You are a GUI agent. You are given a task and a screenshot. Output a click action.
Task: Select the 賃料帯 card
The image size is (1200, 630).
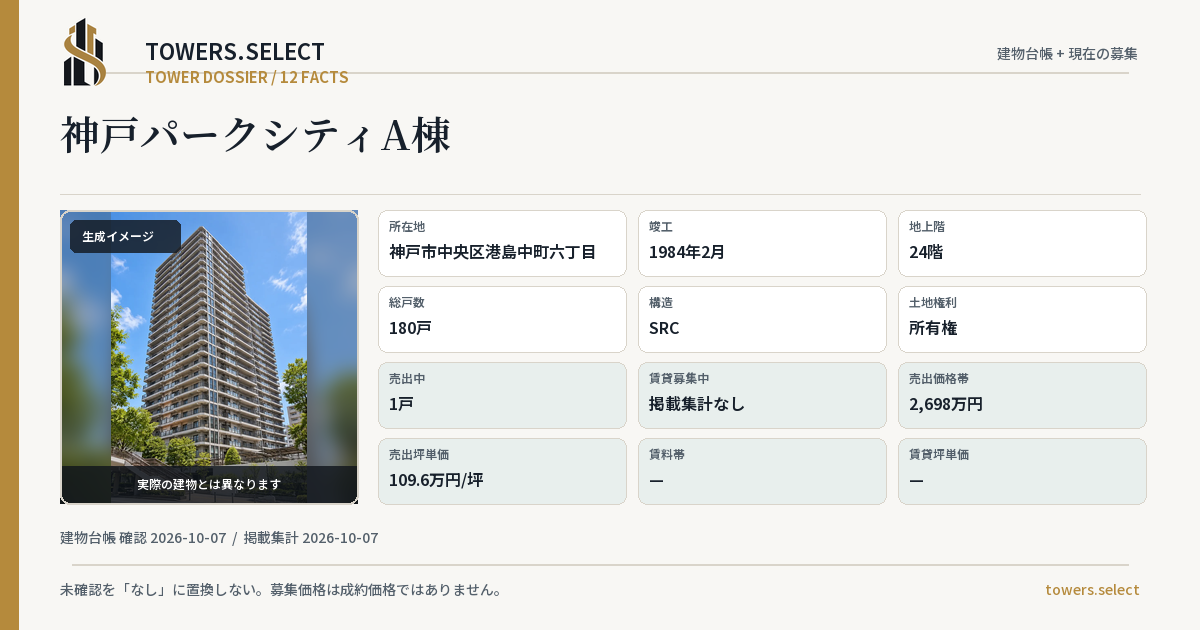tap(762, 471)
